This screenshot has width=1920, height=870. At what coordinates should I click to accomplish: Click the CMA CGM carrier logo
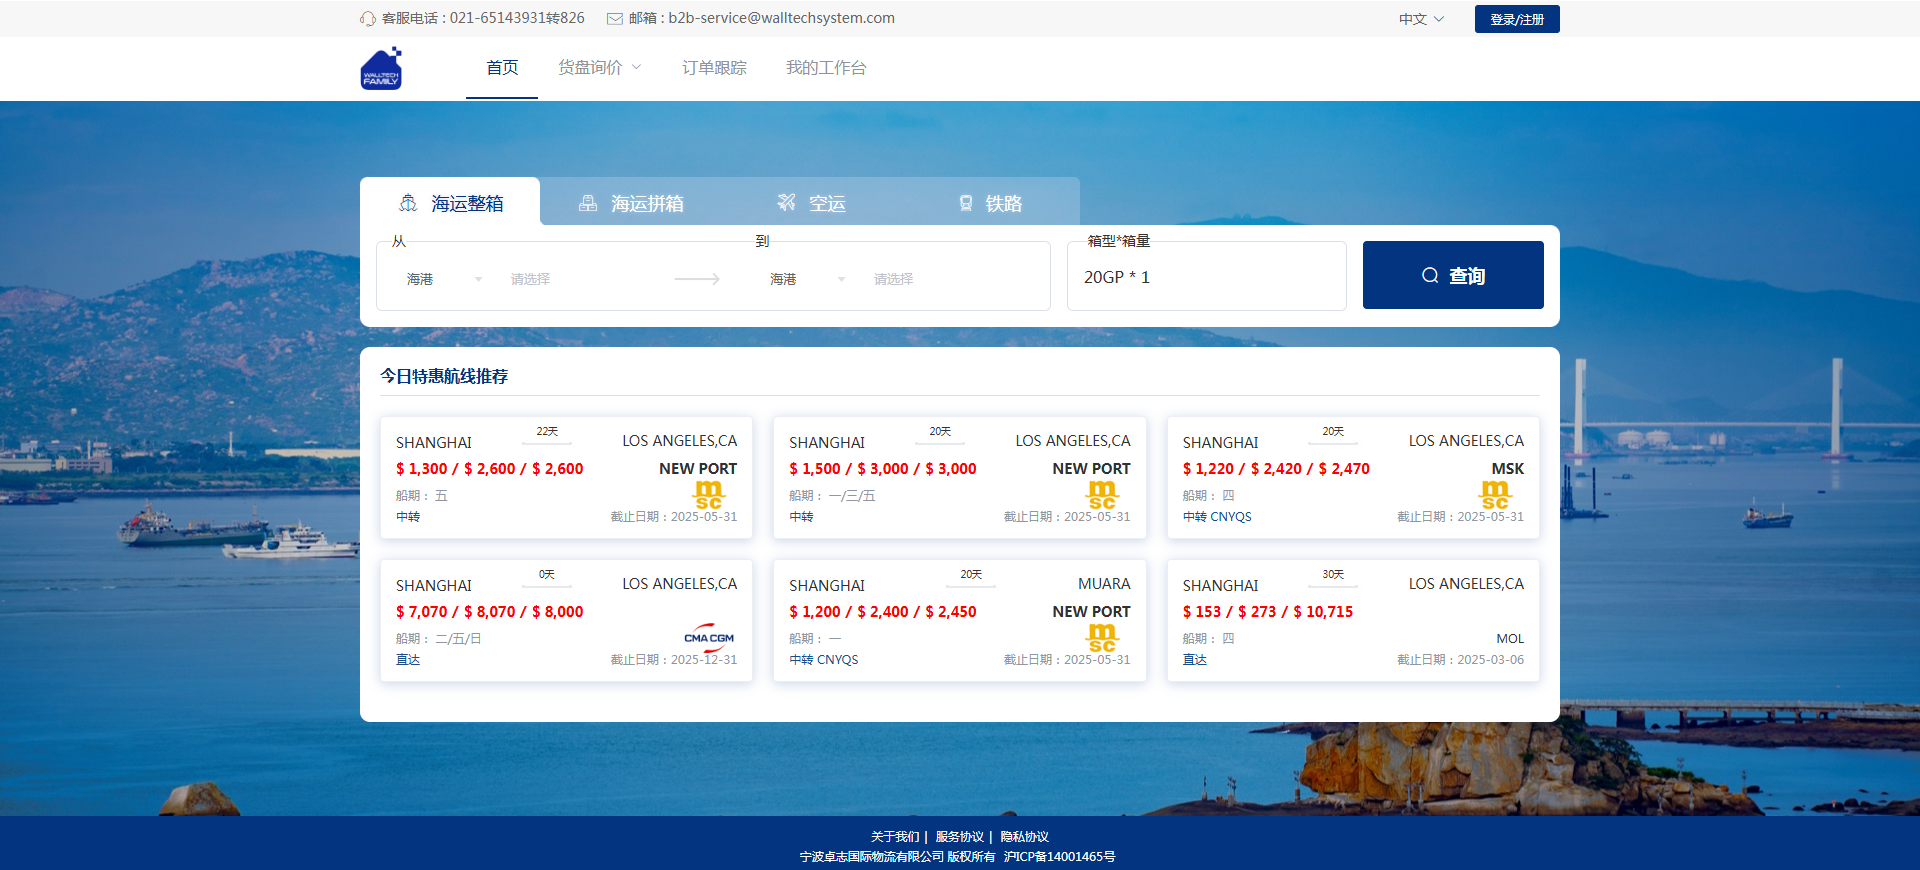click(x=708, y=638)
